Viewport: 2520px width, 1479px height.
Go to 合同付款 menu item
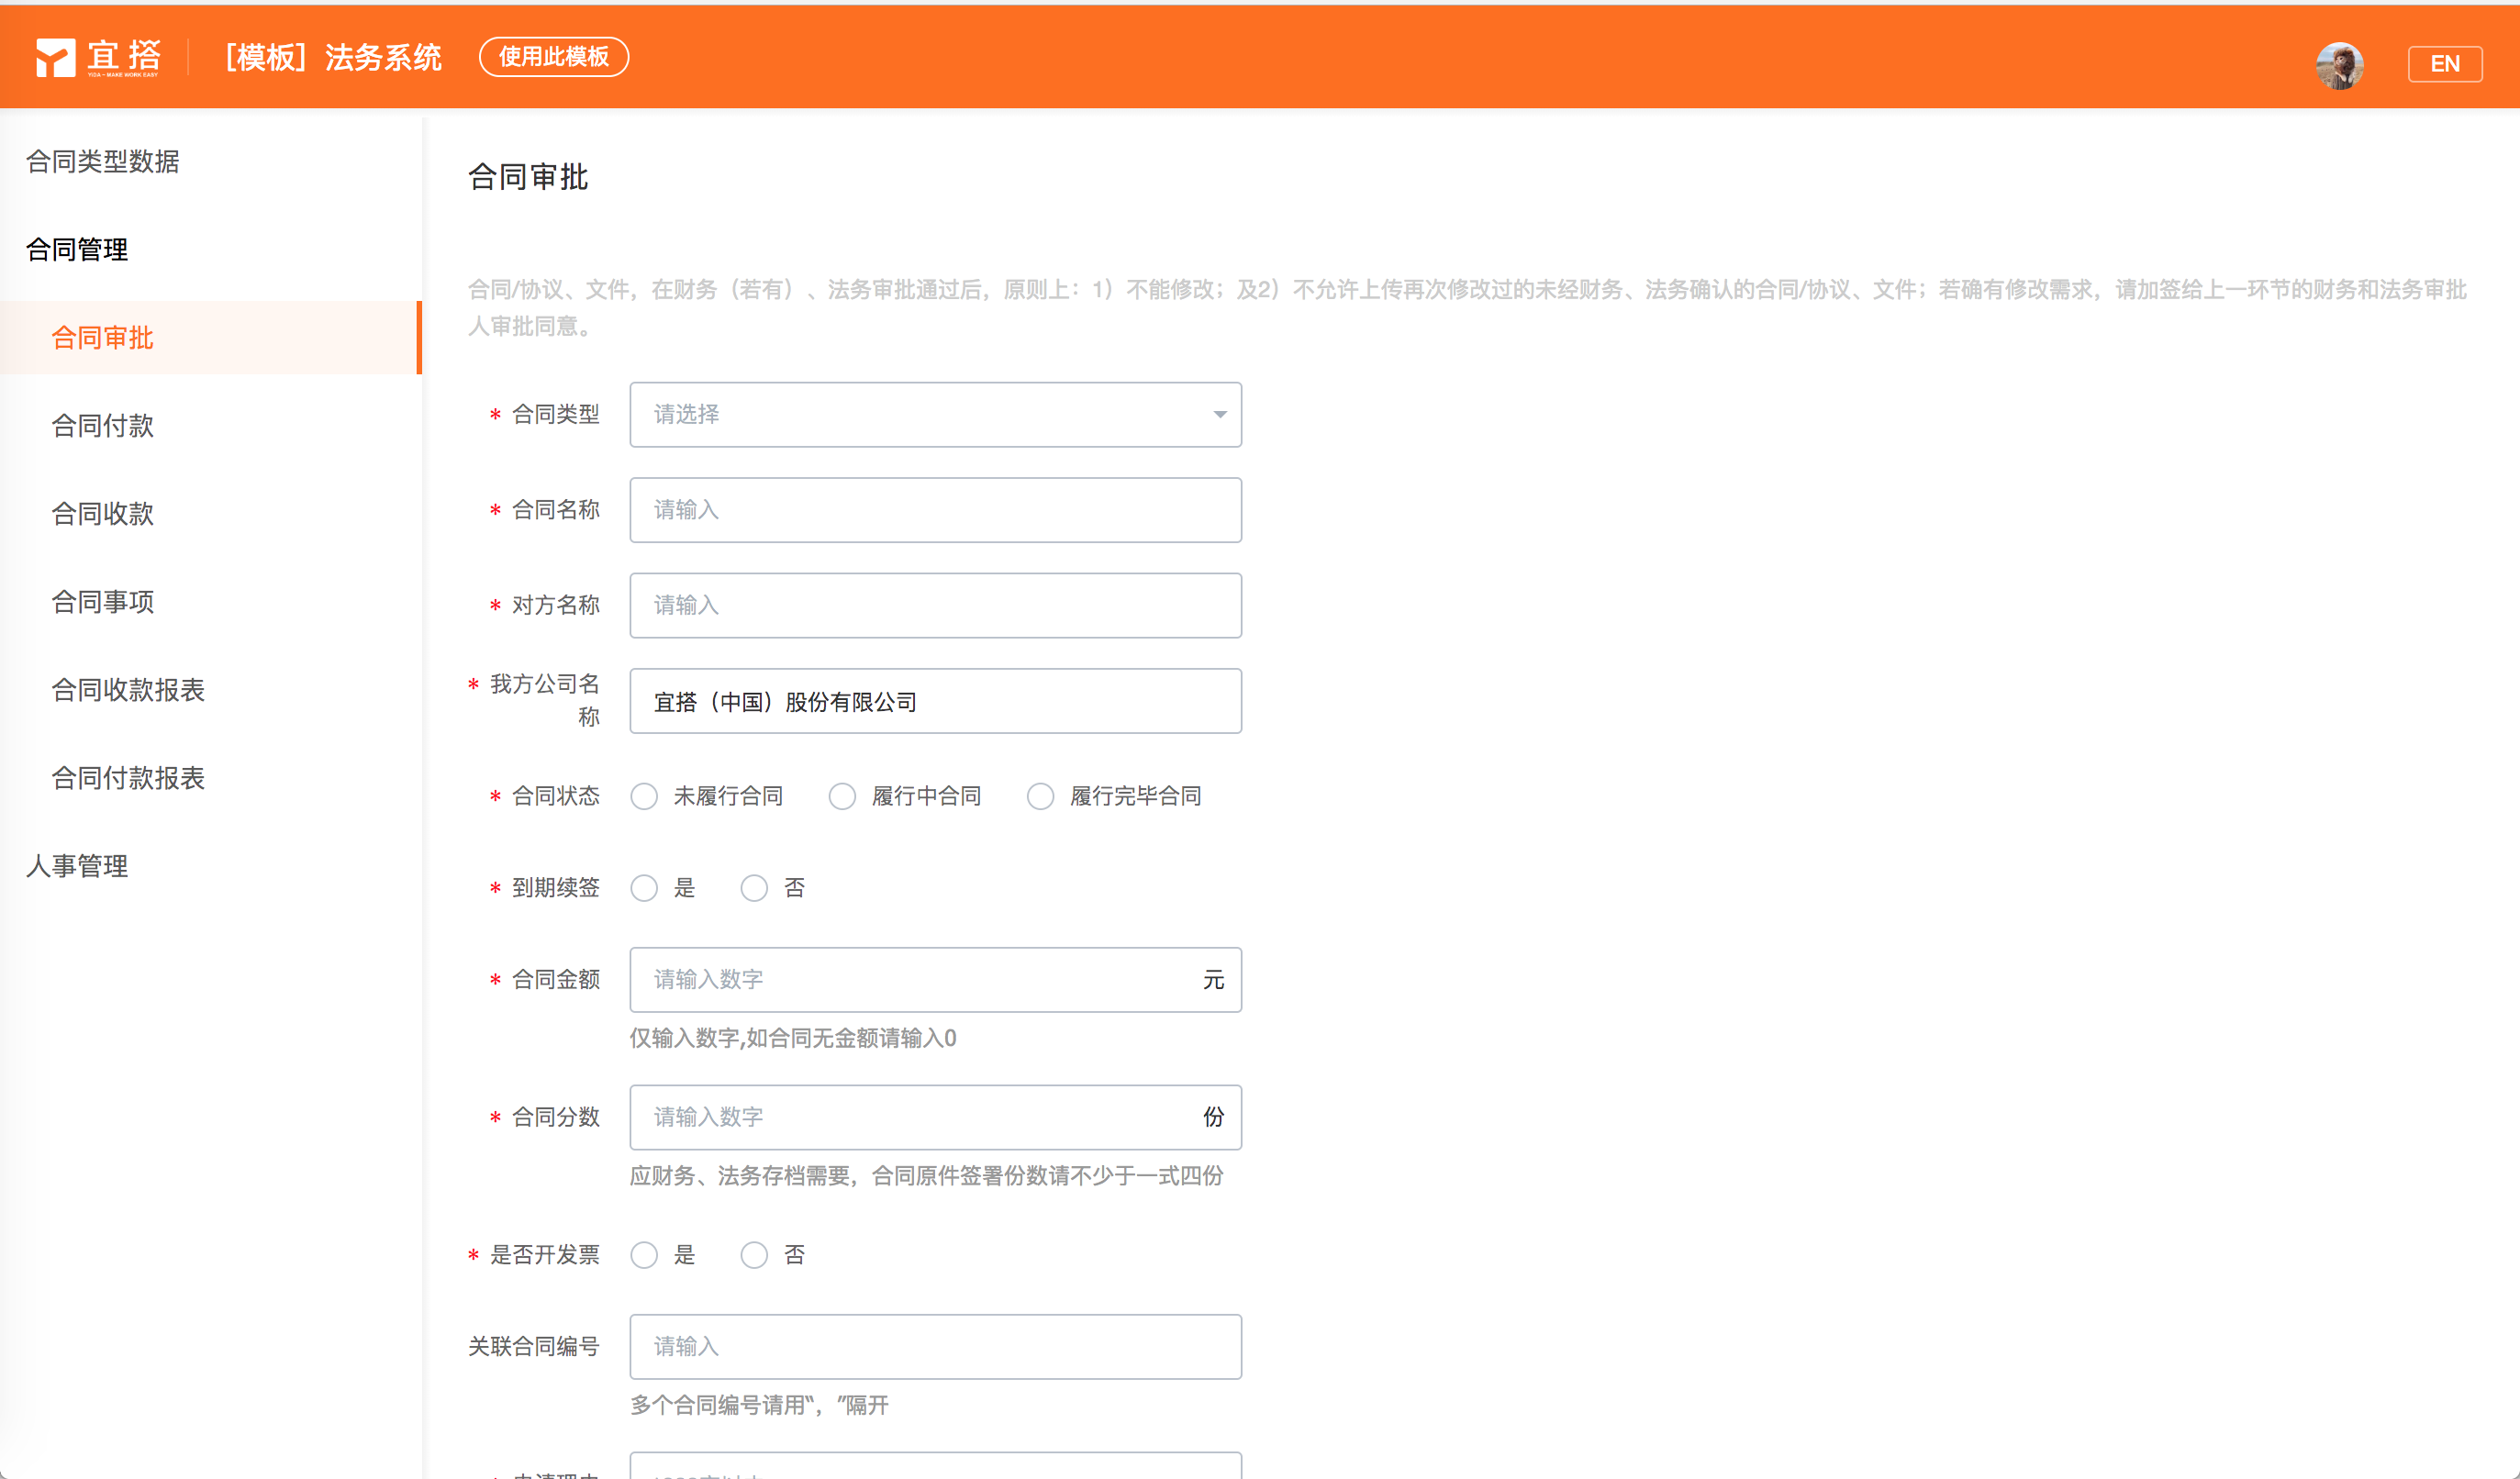[103, 426]
